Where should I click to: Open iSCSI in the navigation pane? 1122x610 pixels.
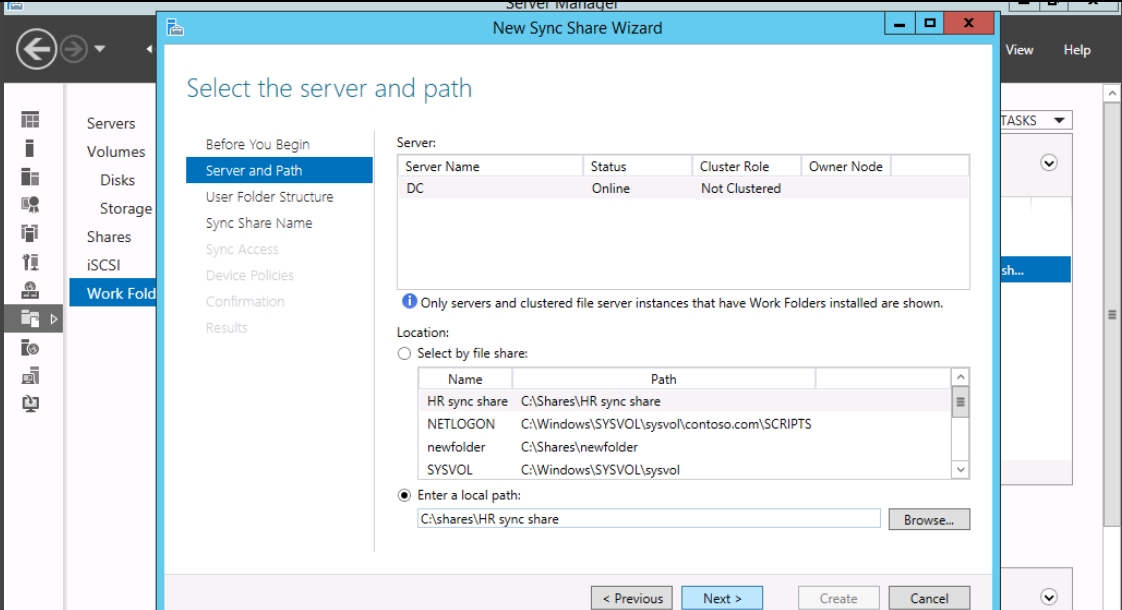104,265
